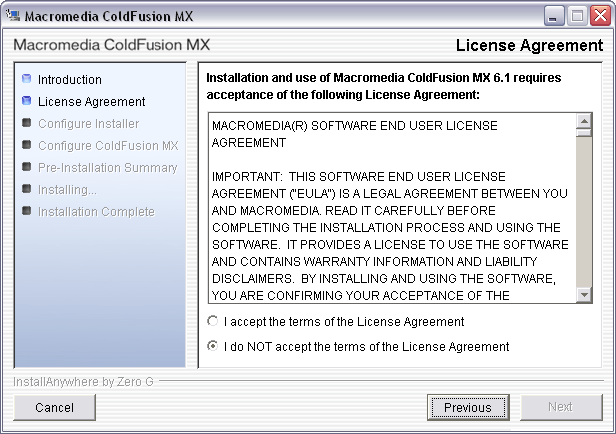Click the Next button
Image resolution: width=616 pixels, height=434 pixels.
[x=560, y=407]
